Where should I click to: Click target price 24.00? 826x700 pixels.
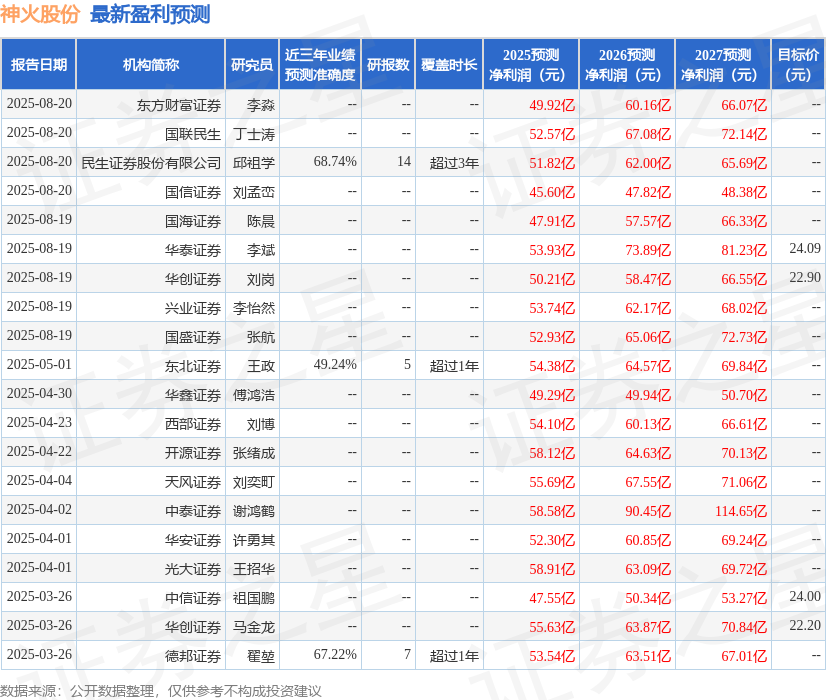pyautogui.click(x=805, y=596)
